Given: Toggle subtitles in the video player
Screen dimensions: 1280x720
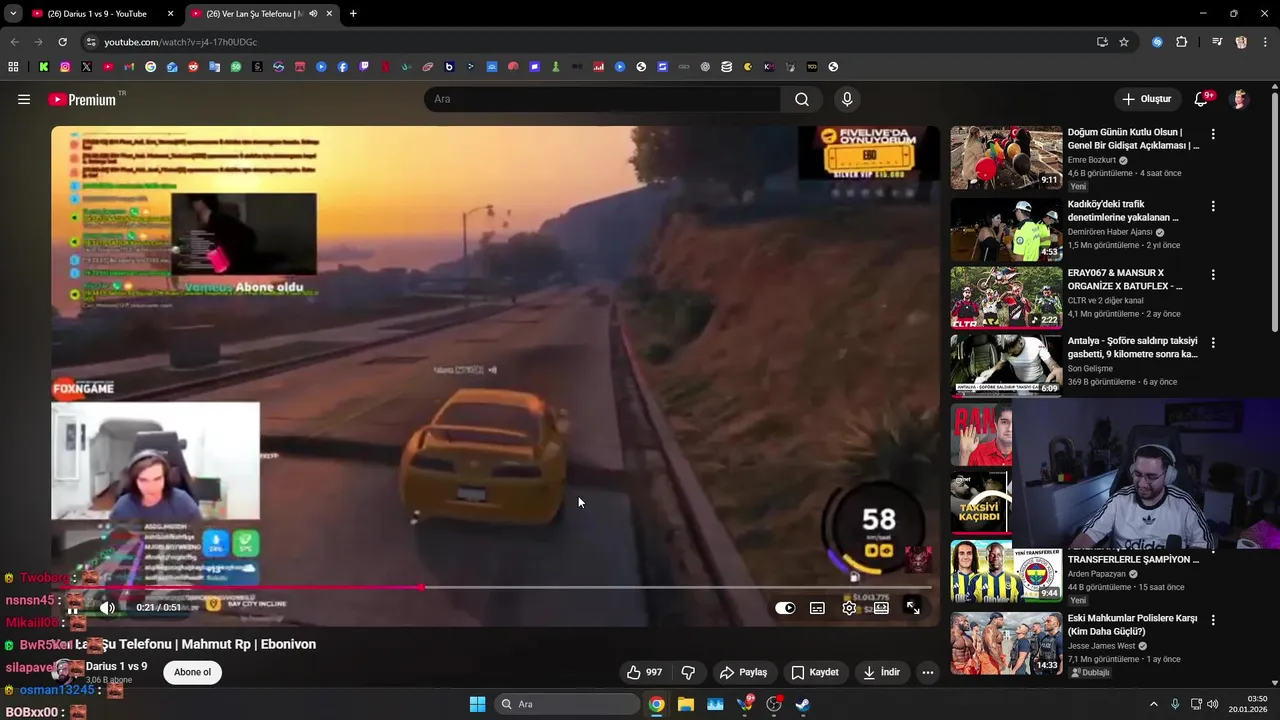Looking at the screenshot, I should click(817, 607).
